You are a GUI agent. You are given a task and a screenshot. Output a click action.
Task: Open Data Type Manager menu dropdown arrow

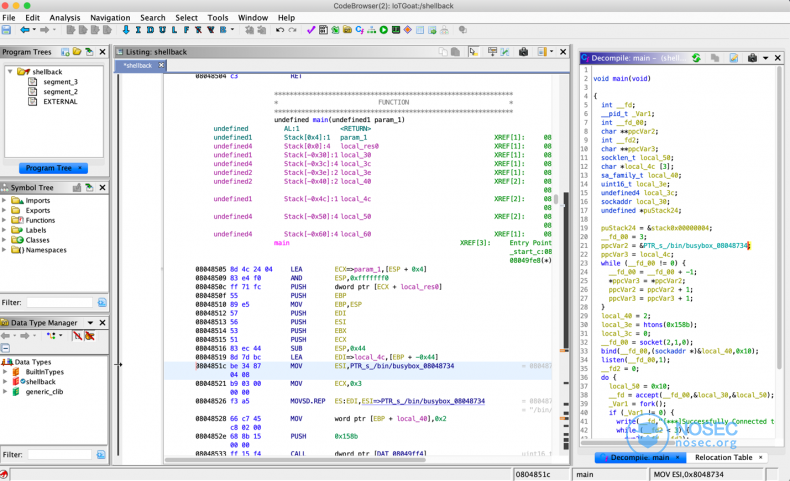(90, 323)
